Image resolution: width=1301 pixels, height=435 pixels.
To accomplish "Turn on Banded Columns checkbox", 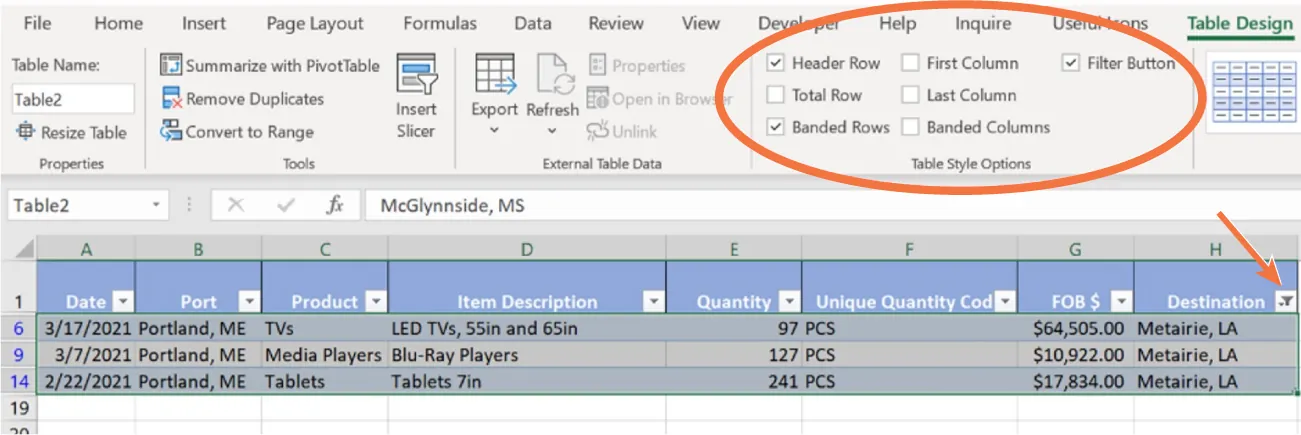I will point(910,127).
